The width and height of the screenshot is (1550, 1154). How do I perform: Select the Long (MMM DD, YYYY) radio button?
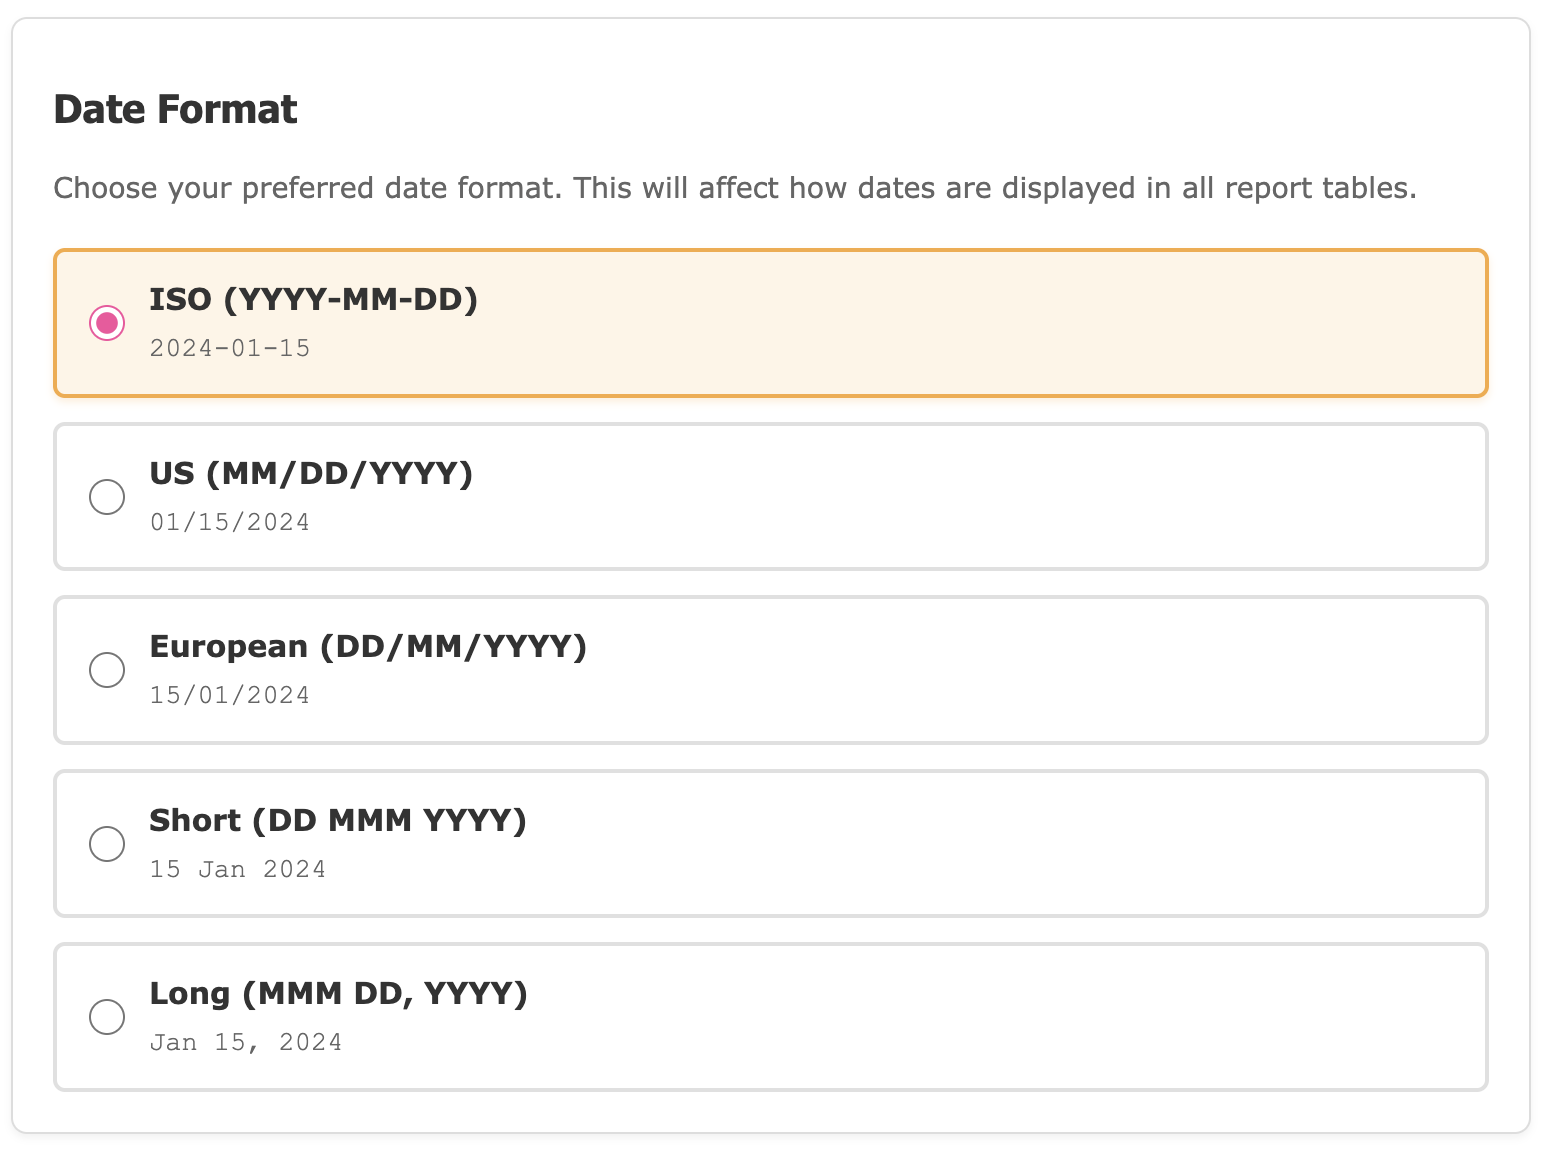107,1017
